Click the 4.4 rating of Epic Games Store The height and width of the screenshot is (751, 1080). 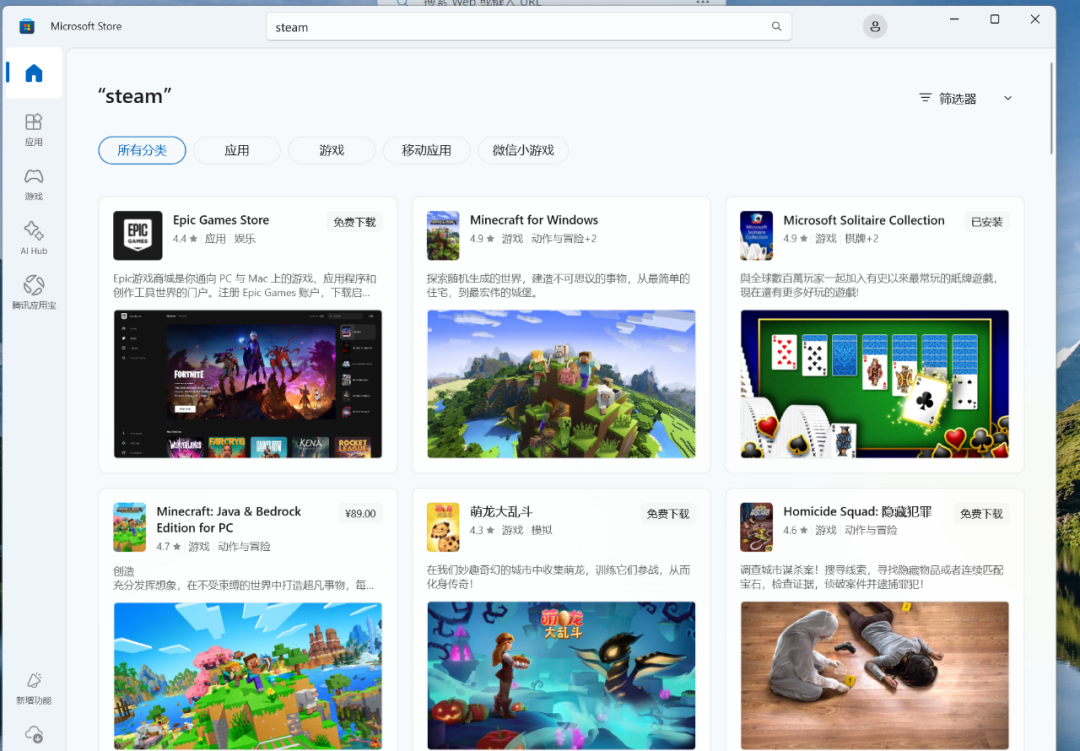click(185, 238)
